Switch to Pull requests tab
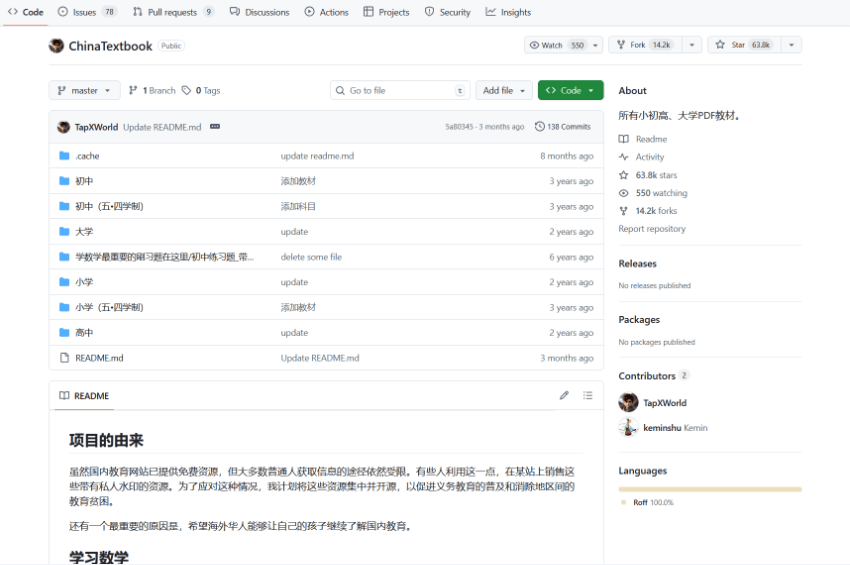 pos(173,12)
